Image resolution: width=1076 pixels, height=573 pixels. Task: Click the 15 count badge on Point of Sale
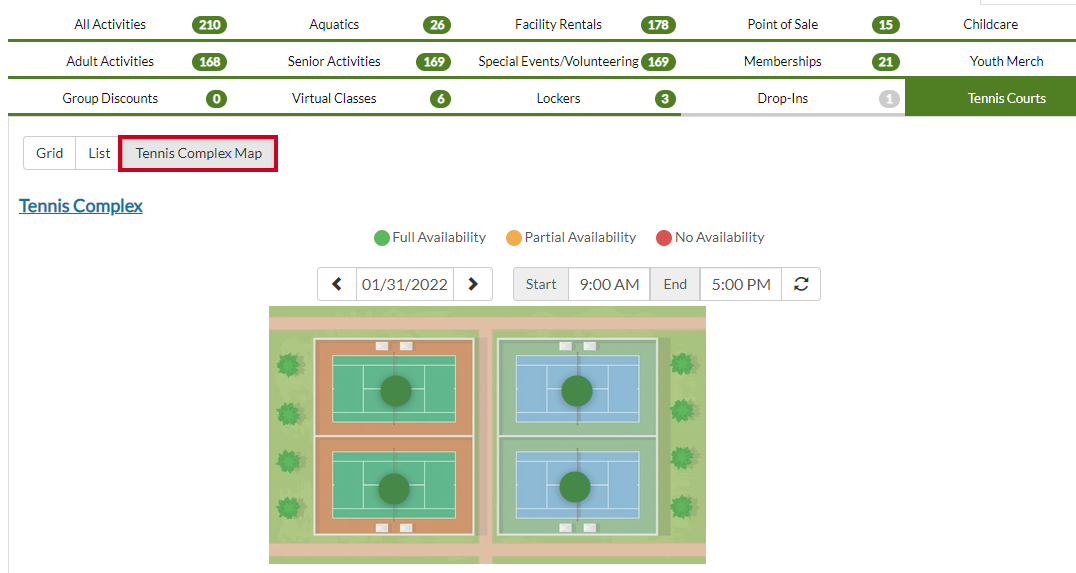coord(886,25)
